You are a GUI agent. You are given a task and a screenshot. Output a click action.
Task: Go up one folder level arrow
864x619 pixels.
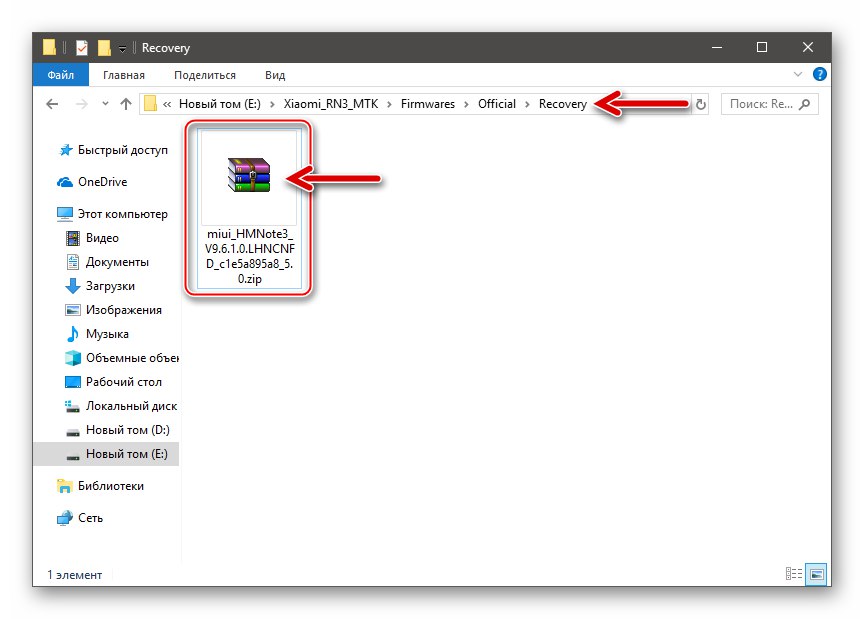click(x=126, y=104)
